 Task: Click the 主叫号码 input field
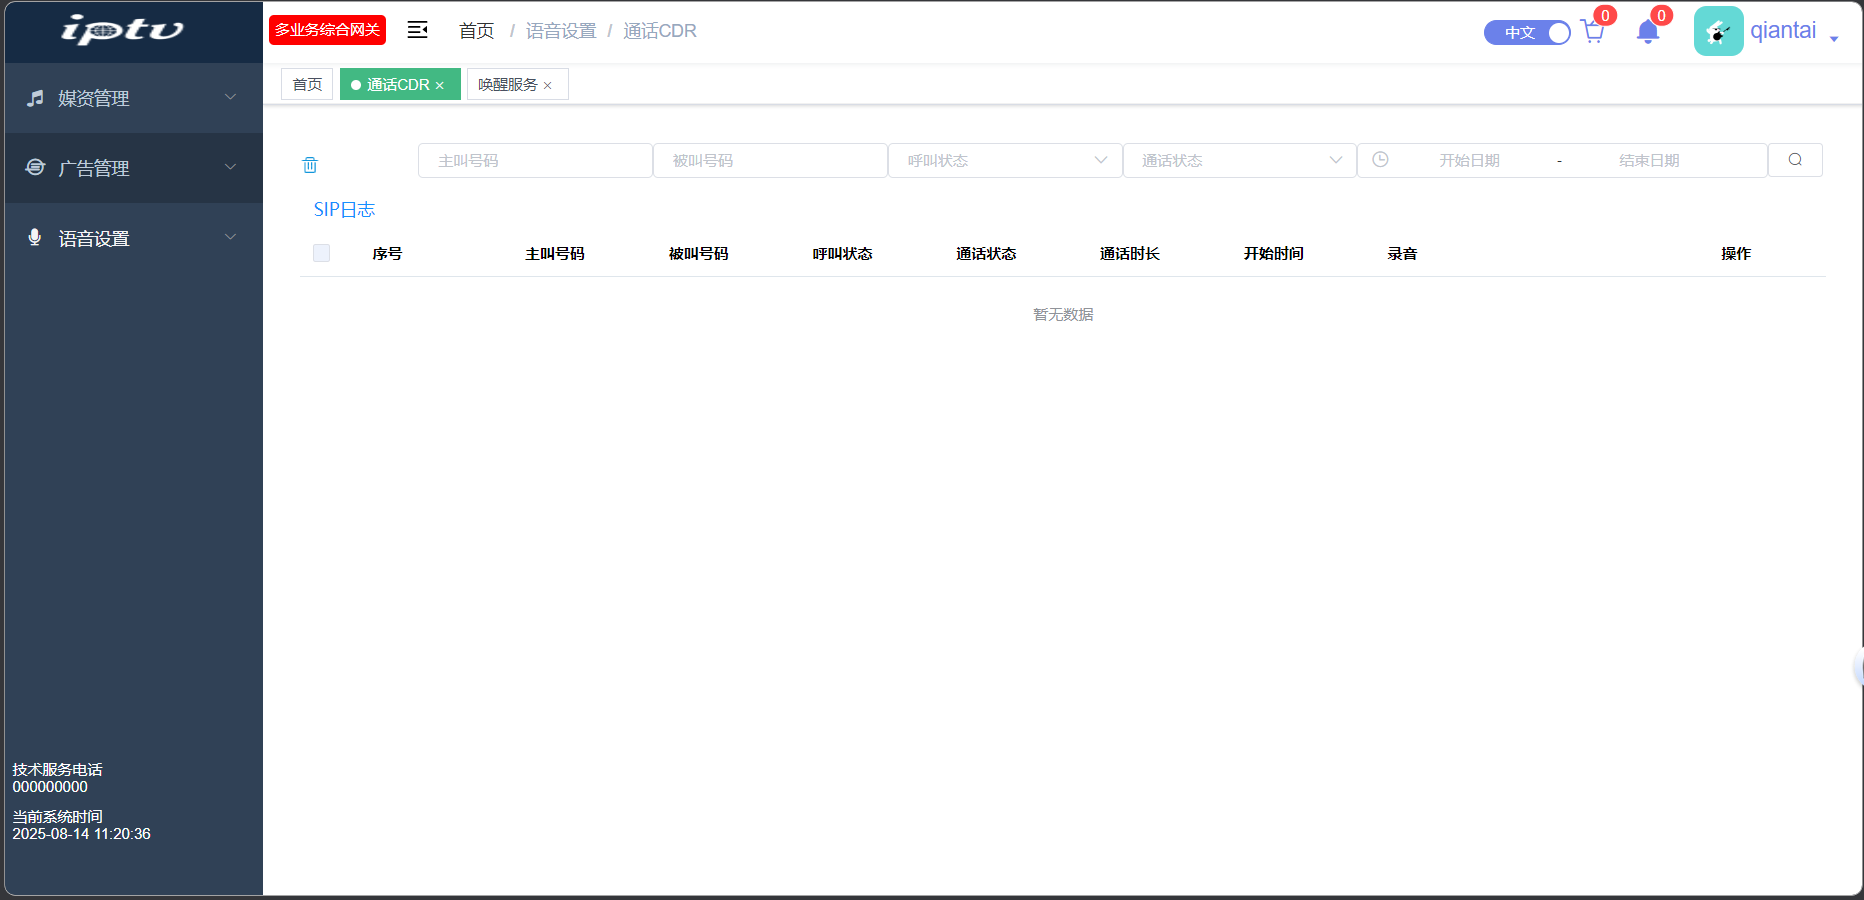(535, 160)
